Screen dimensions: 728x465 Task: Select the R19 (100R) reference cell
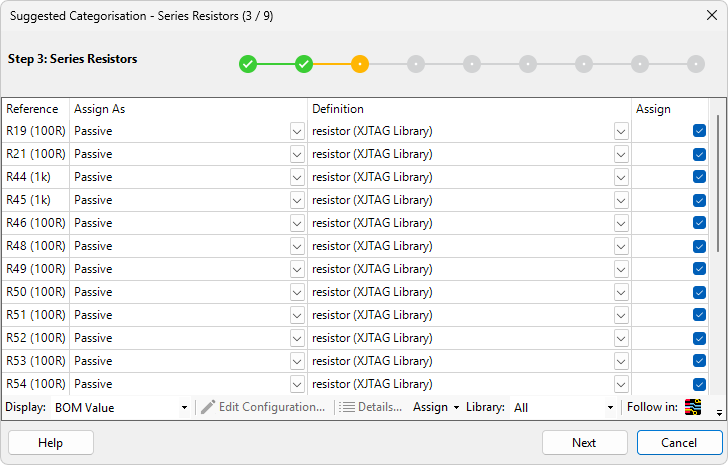(x=36, y=131)
